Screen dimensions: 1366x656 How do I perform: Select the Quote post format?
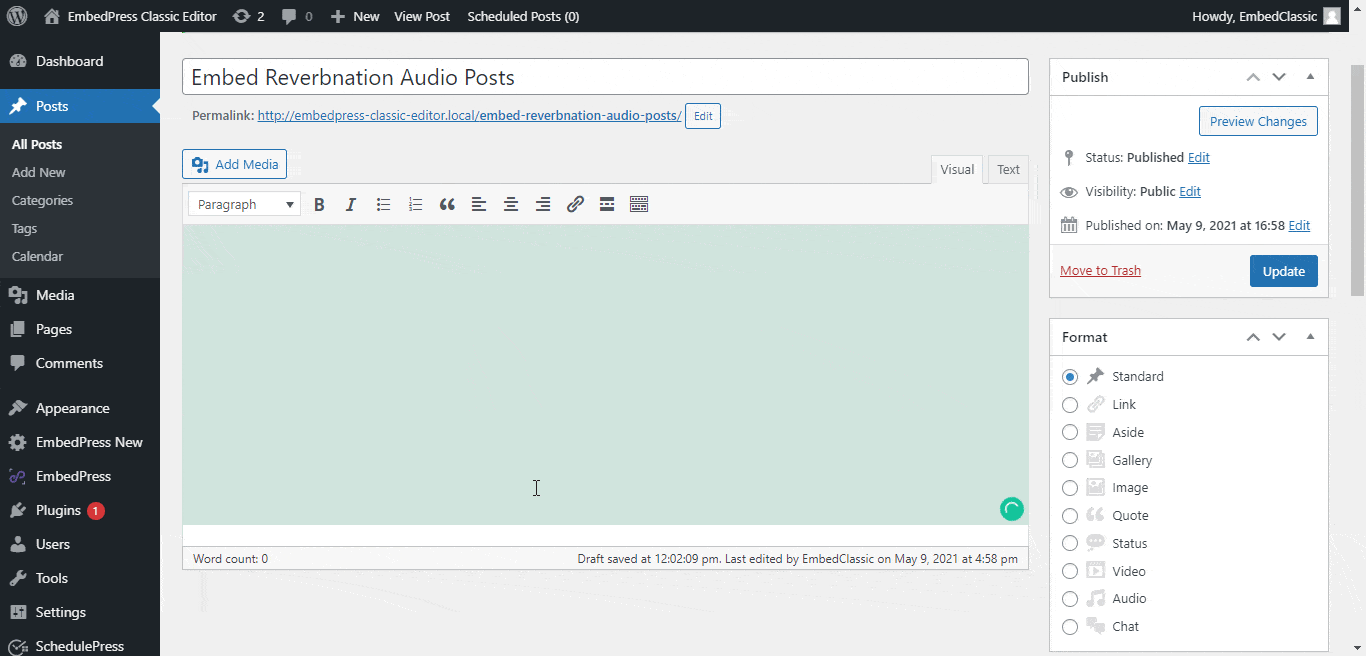coord(1070,516)
